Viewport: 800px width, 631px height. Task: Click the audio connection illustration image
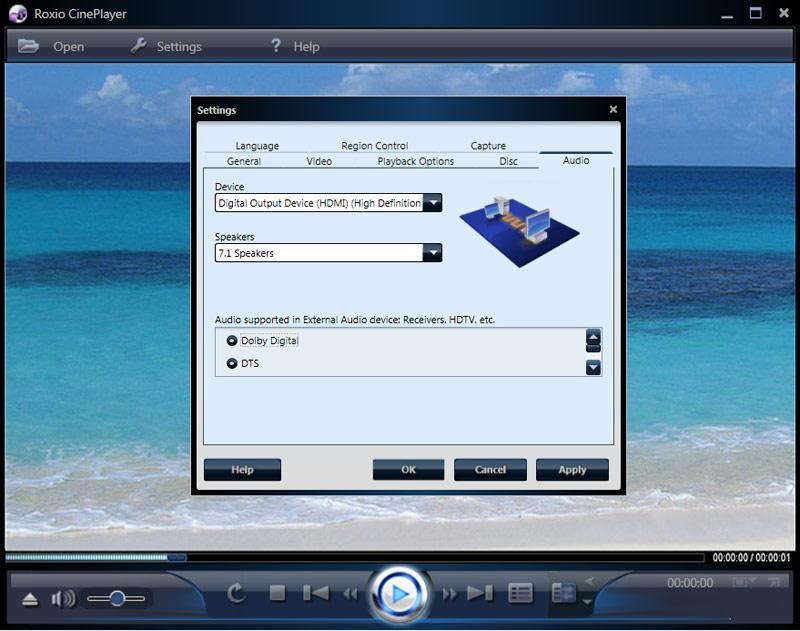(519, 231)
